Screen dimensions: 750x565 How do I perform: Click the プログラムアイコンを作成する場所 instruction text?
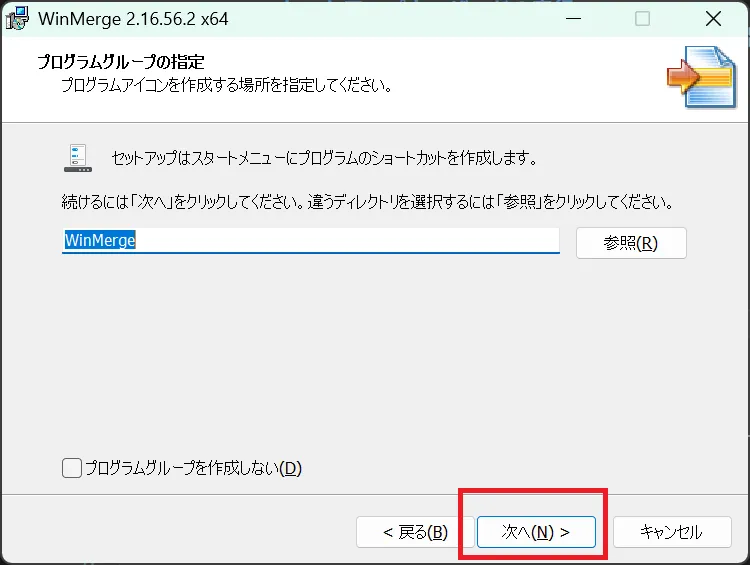(x=227, y=85)
